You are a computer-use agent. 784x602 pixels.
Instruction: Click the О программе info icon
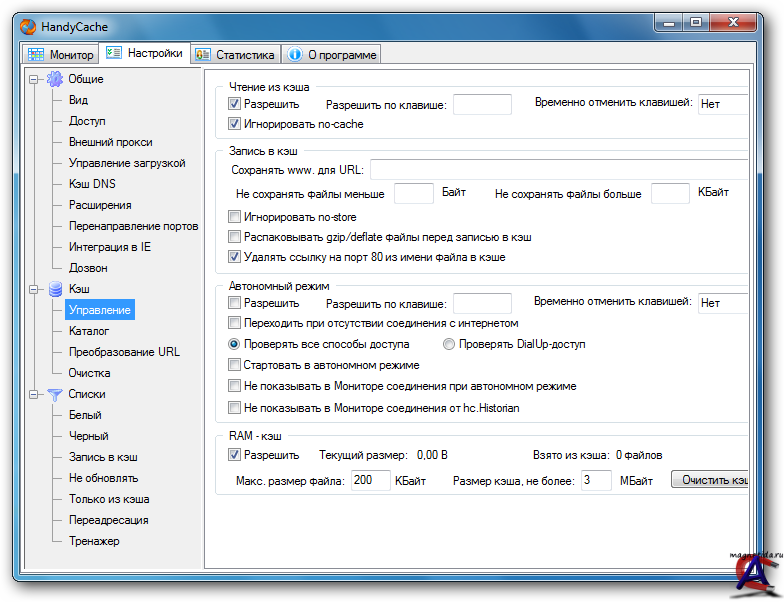295,55
